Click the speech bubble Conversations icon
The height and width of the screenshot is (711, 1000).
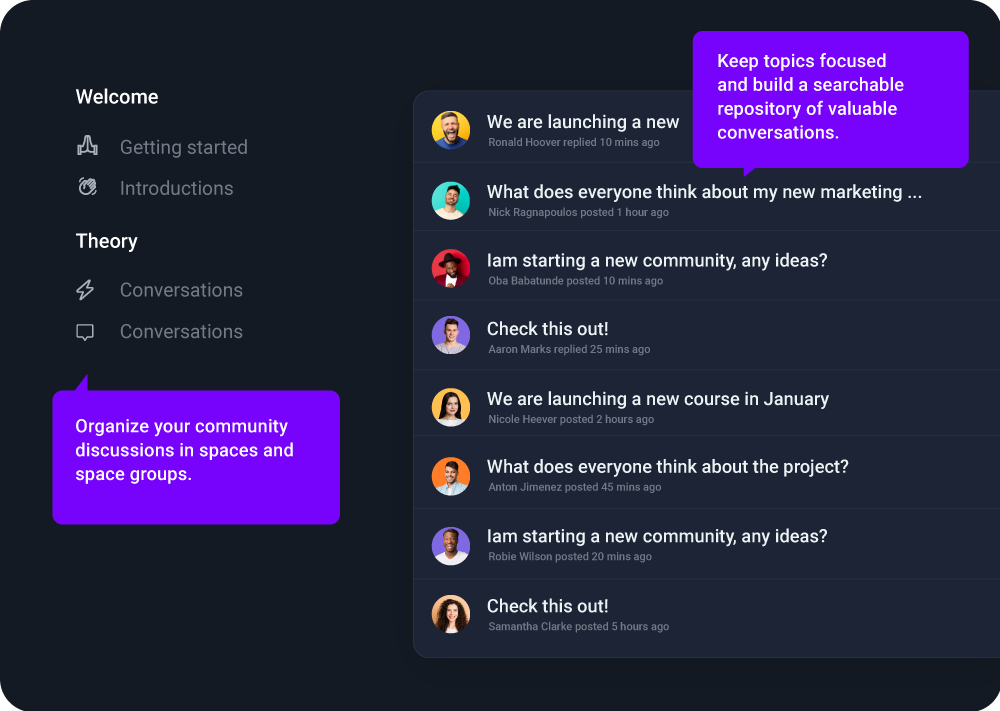tap(86, 332)
